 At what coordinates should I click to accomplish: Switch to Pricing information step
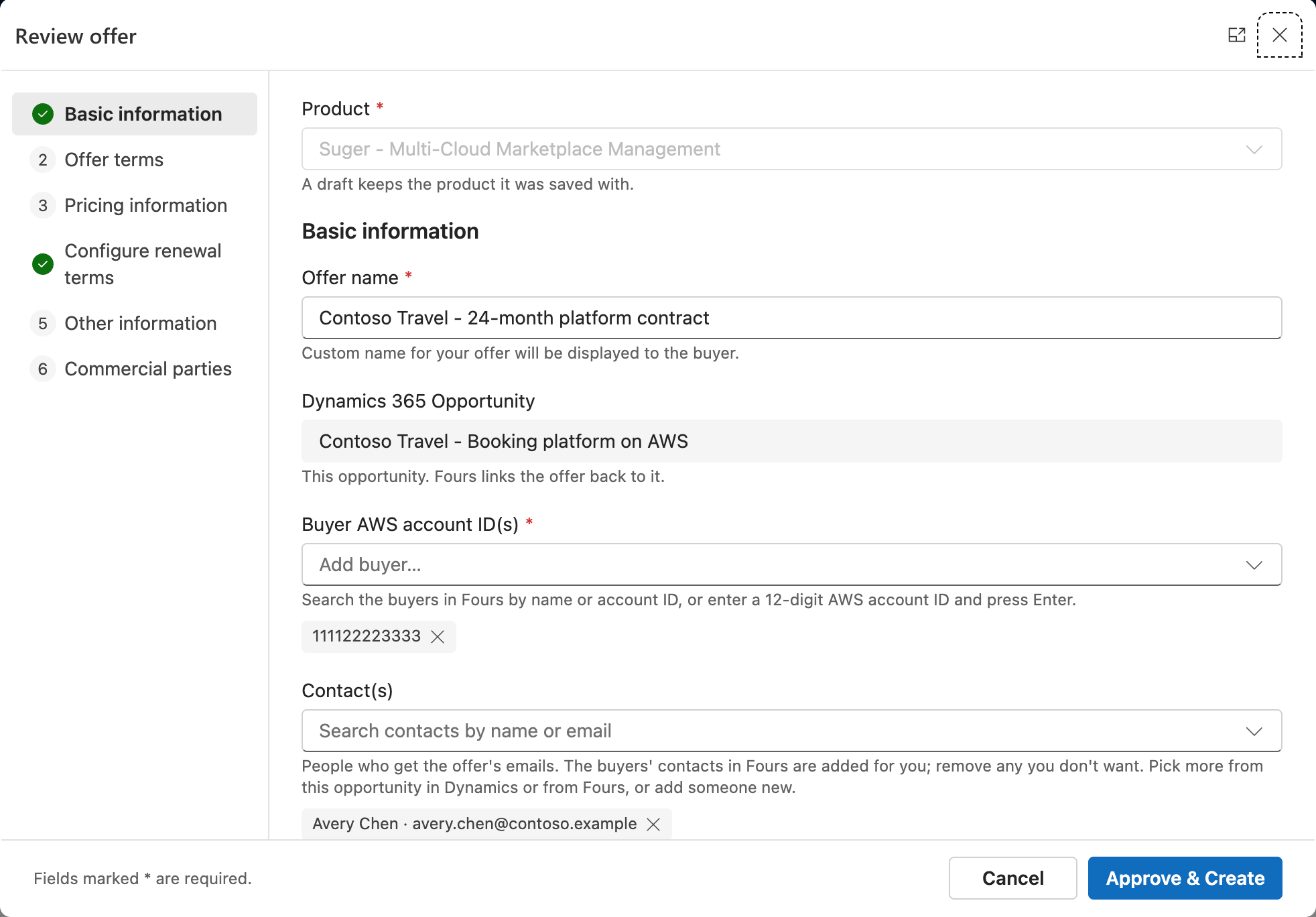point(134,206)
